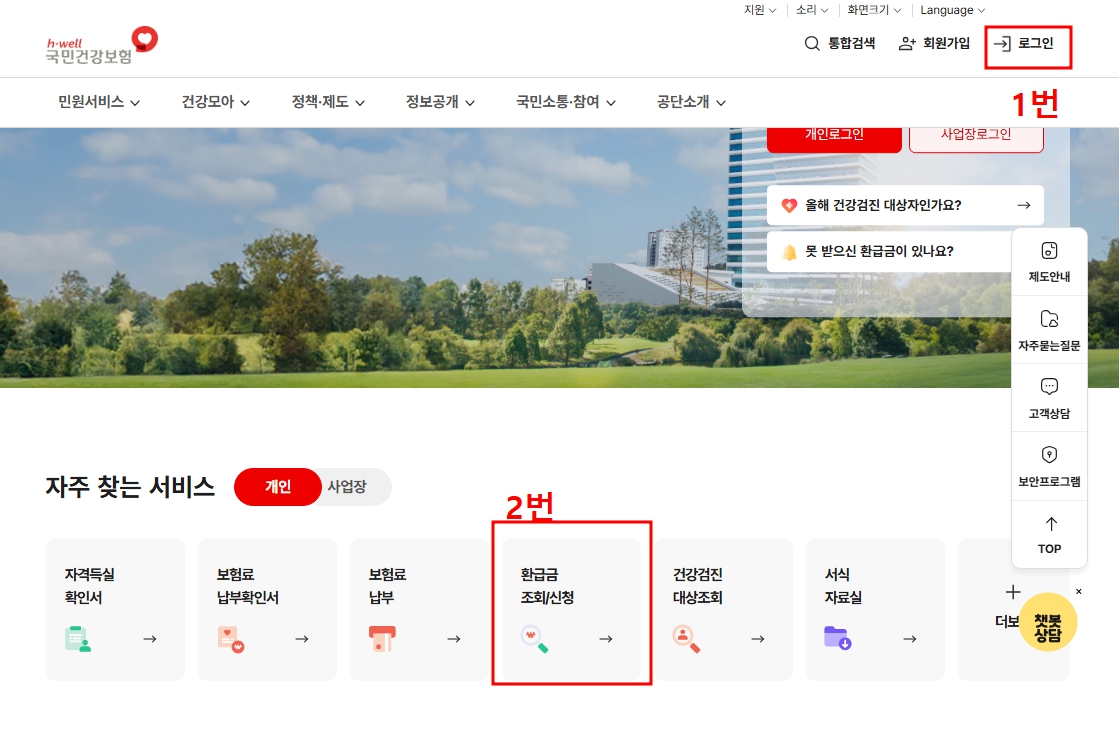Open 제도안내 from the side quick menu

1049,262
